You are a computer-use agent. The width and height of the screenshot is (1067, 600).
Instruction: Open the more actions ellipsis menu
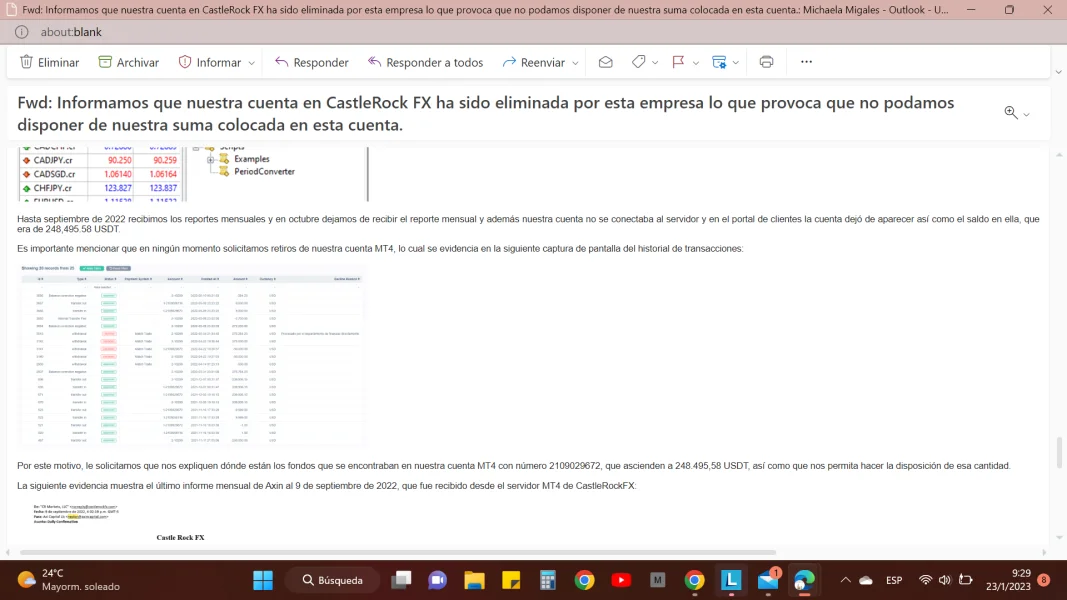[x=806, y=62]
